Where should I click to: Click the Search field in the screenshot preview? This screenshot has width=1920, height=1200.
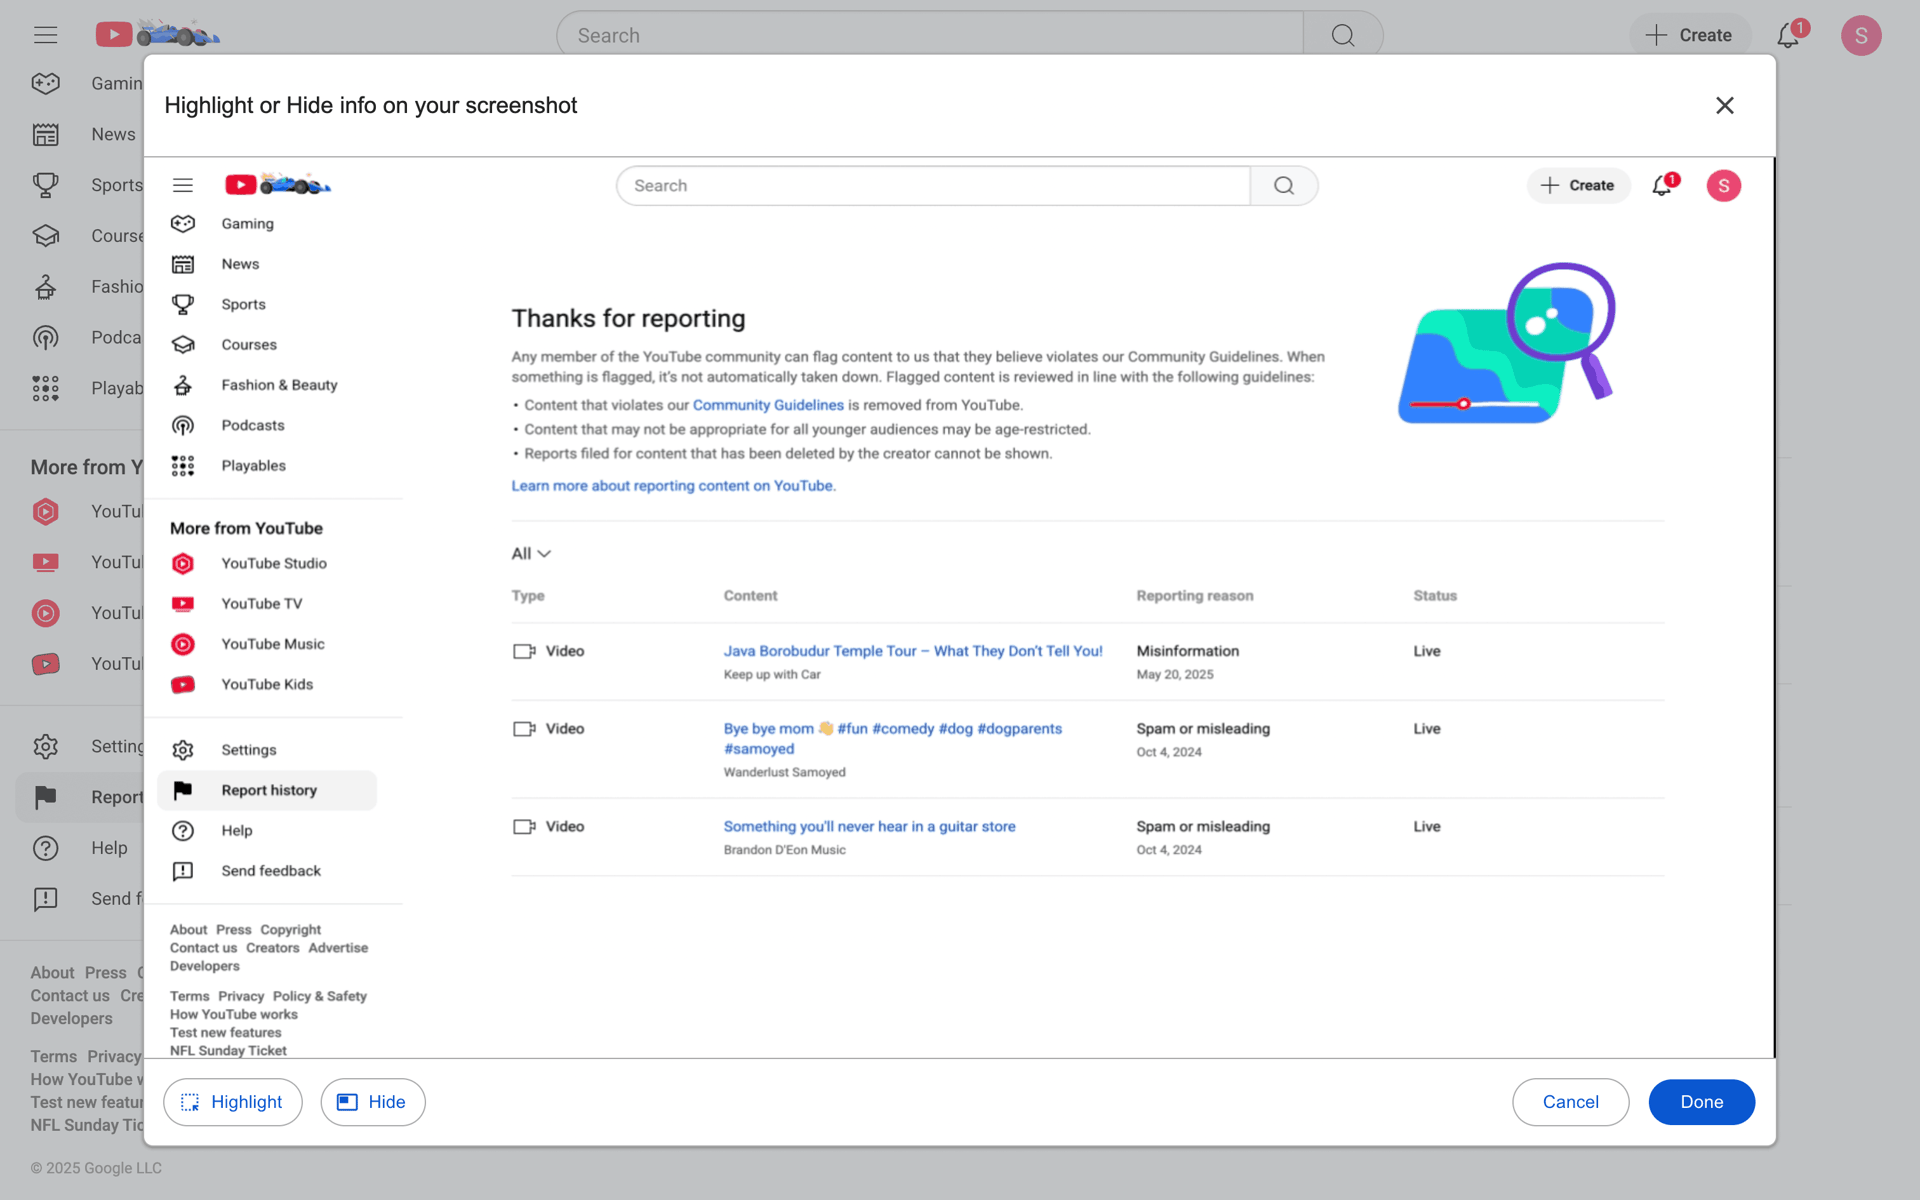pyautogui.click(x=933, y=186)
